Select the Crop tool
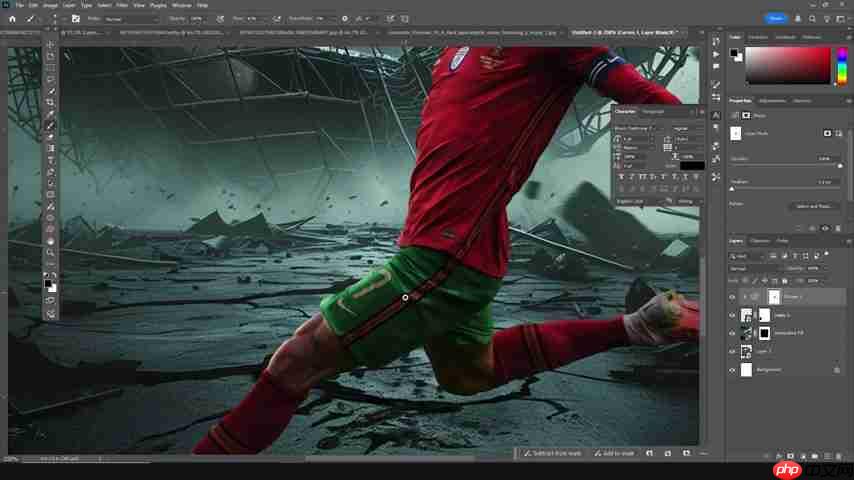This screenshot has width=854, height=480. [x=50, y=102]
